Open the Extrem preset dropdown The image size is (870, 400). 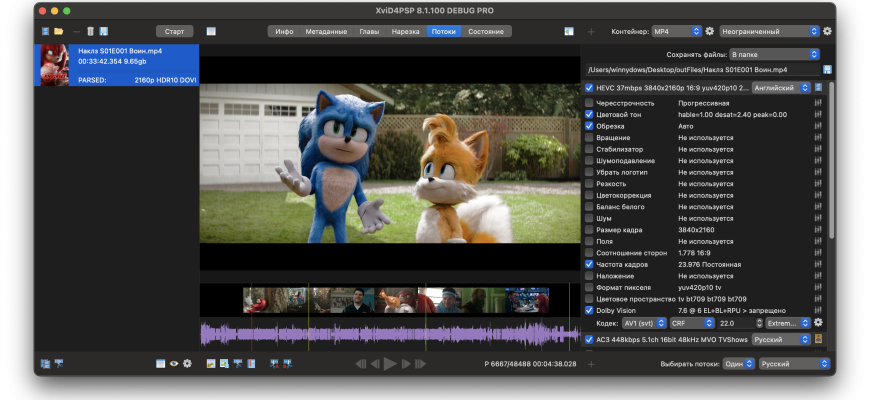coord(788,322)
